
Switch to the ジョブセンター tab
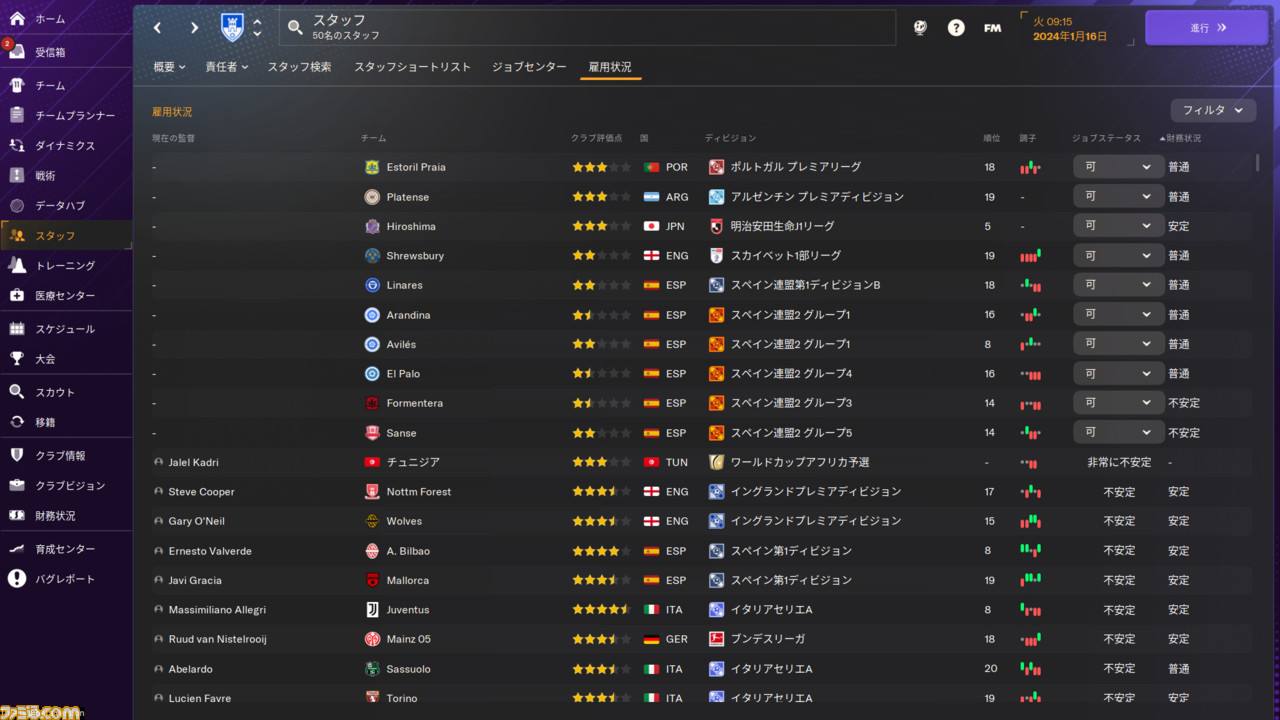(x=529, y=67)
